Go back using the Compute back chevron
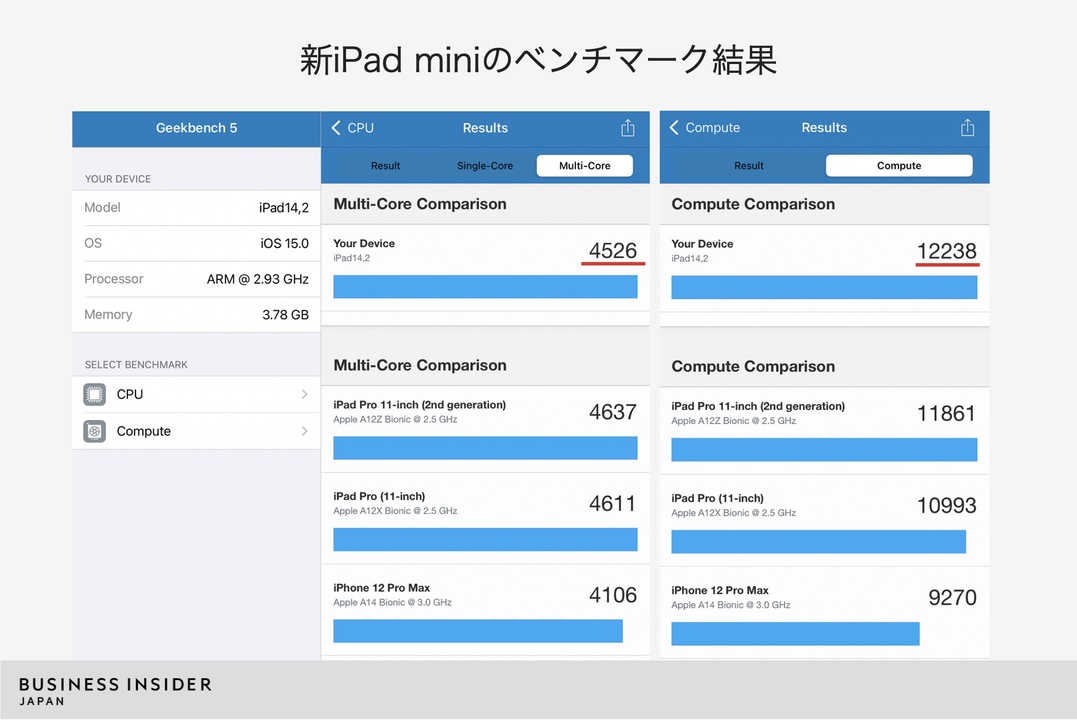This screenshot has height=720, width=1077. pos(674,128)
